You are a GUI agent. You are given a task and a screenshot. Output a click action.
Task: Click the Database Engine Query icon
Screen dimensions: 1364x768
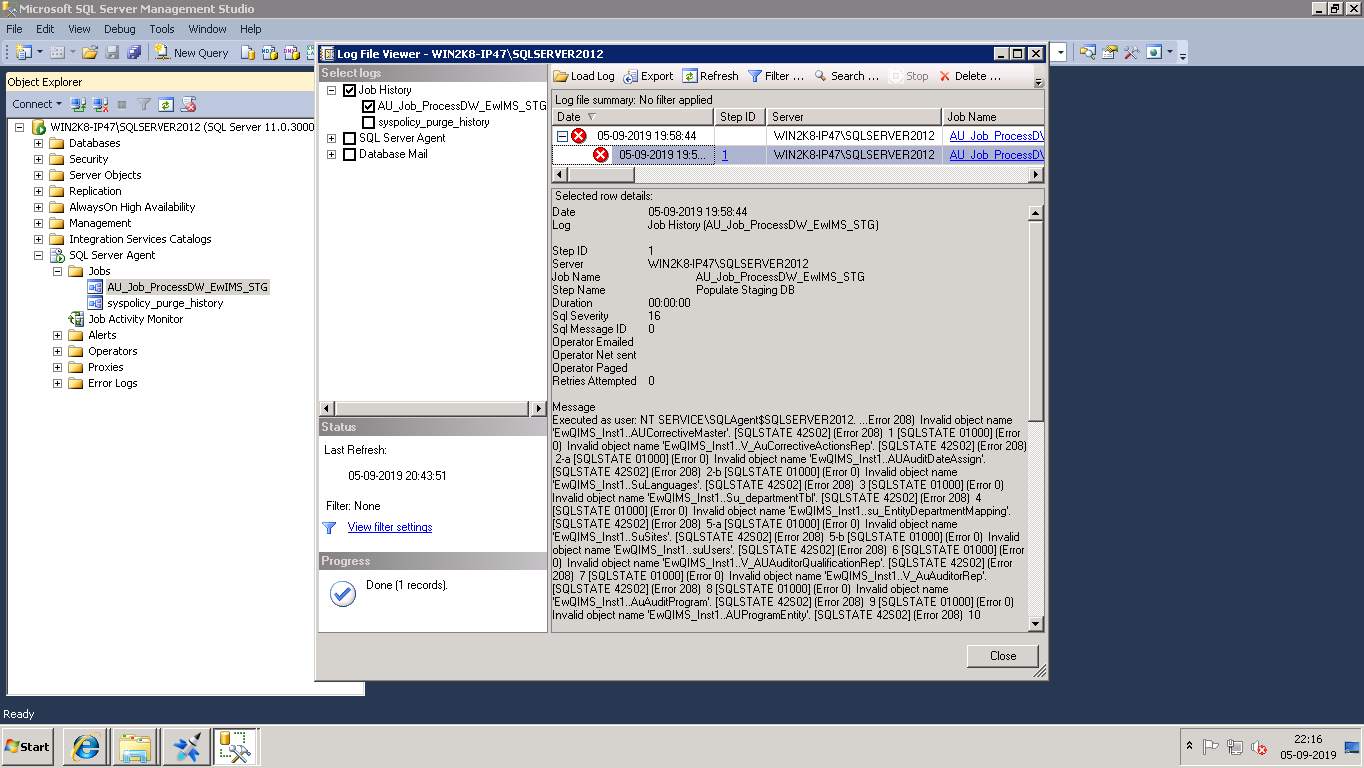(248, 52)
